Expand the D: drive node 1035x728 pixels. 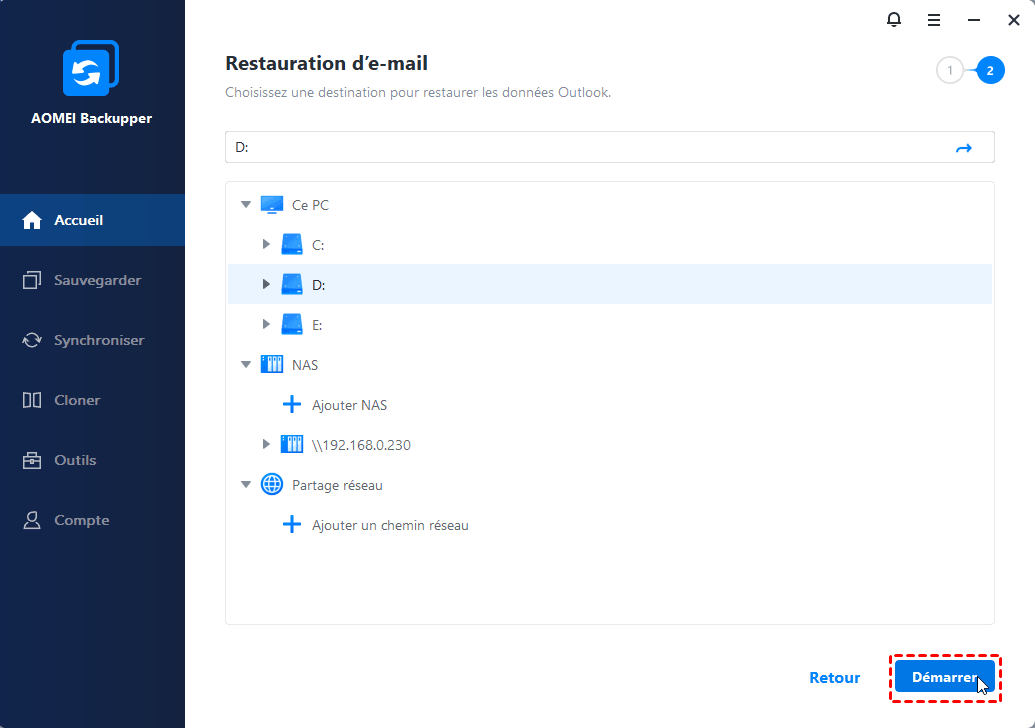click(266, 284)
